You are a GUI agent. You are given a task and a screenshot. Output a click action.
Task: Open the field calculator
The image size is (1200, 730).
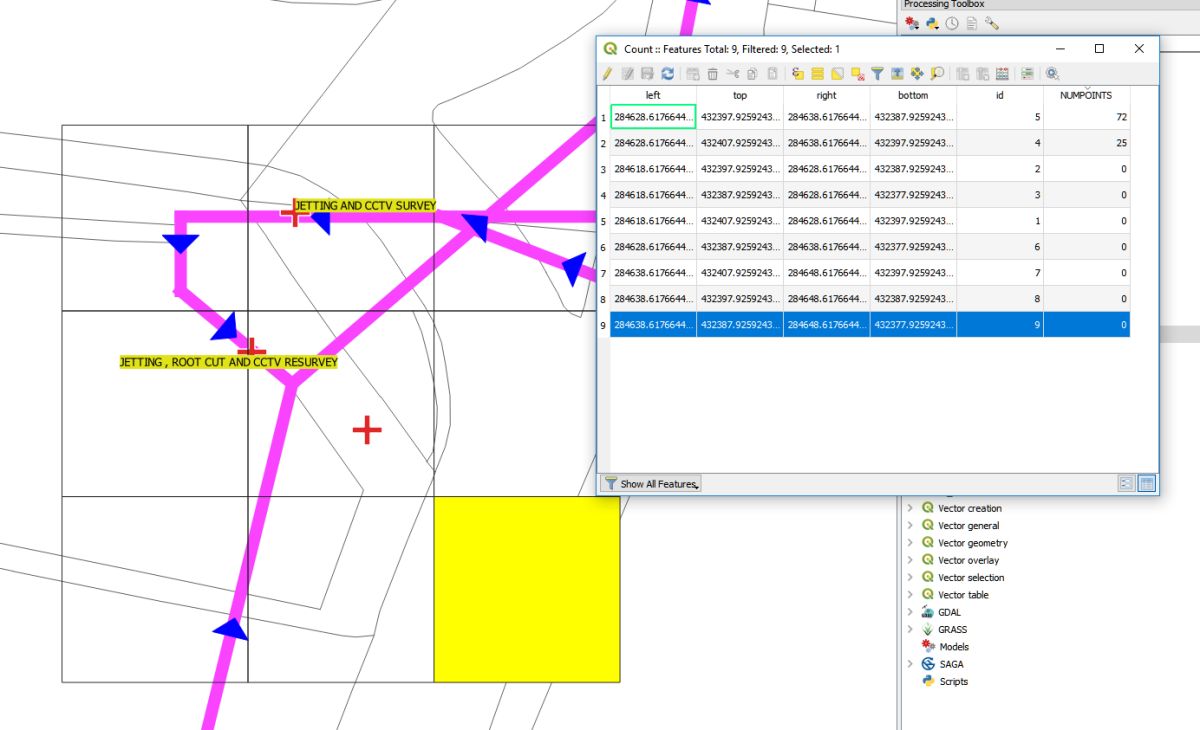coord(1002,73)
